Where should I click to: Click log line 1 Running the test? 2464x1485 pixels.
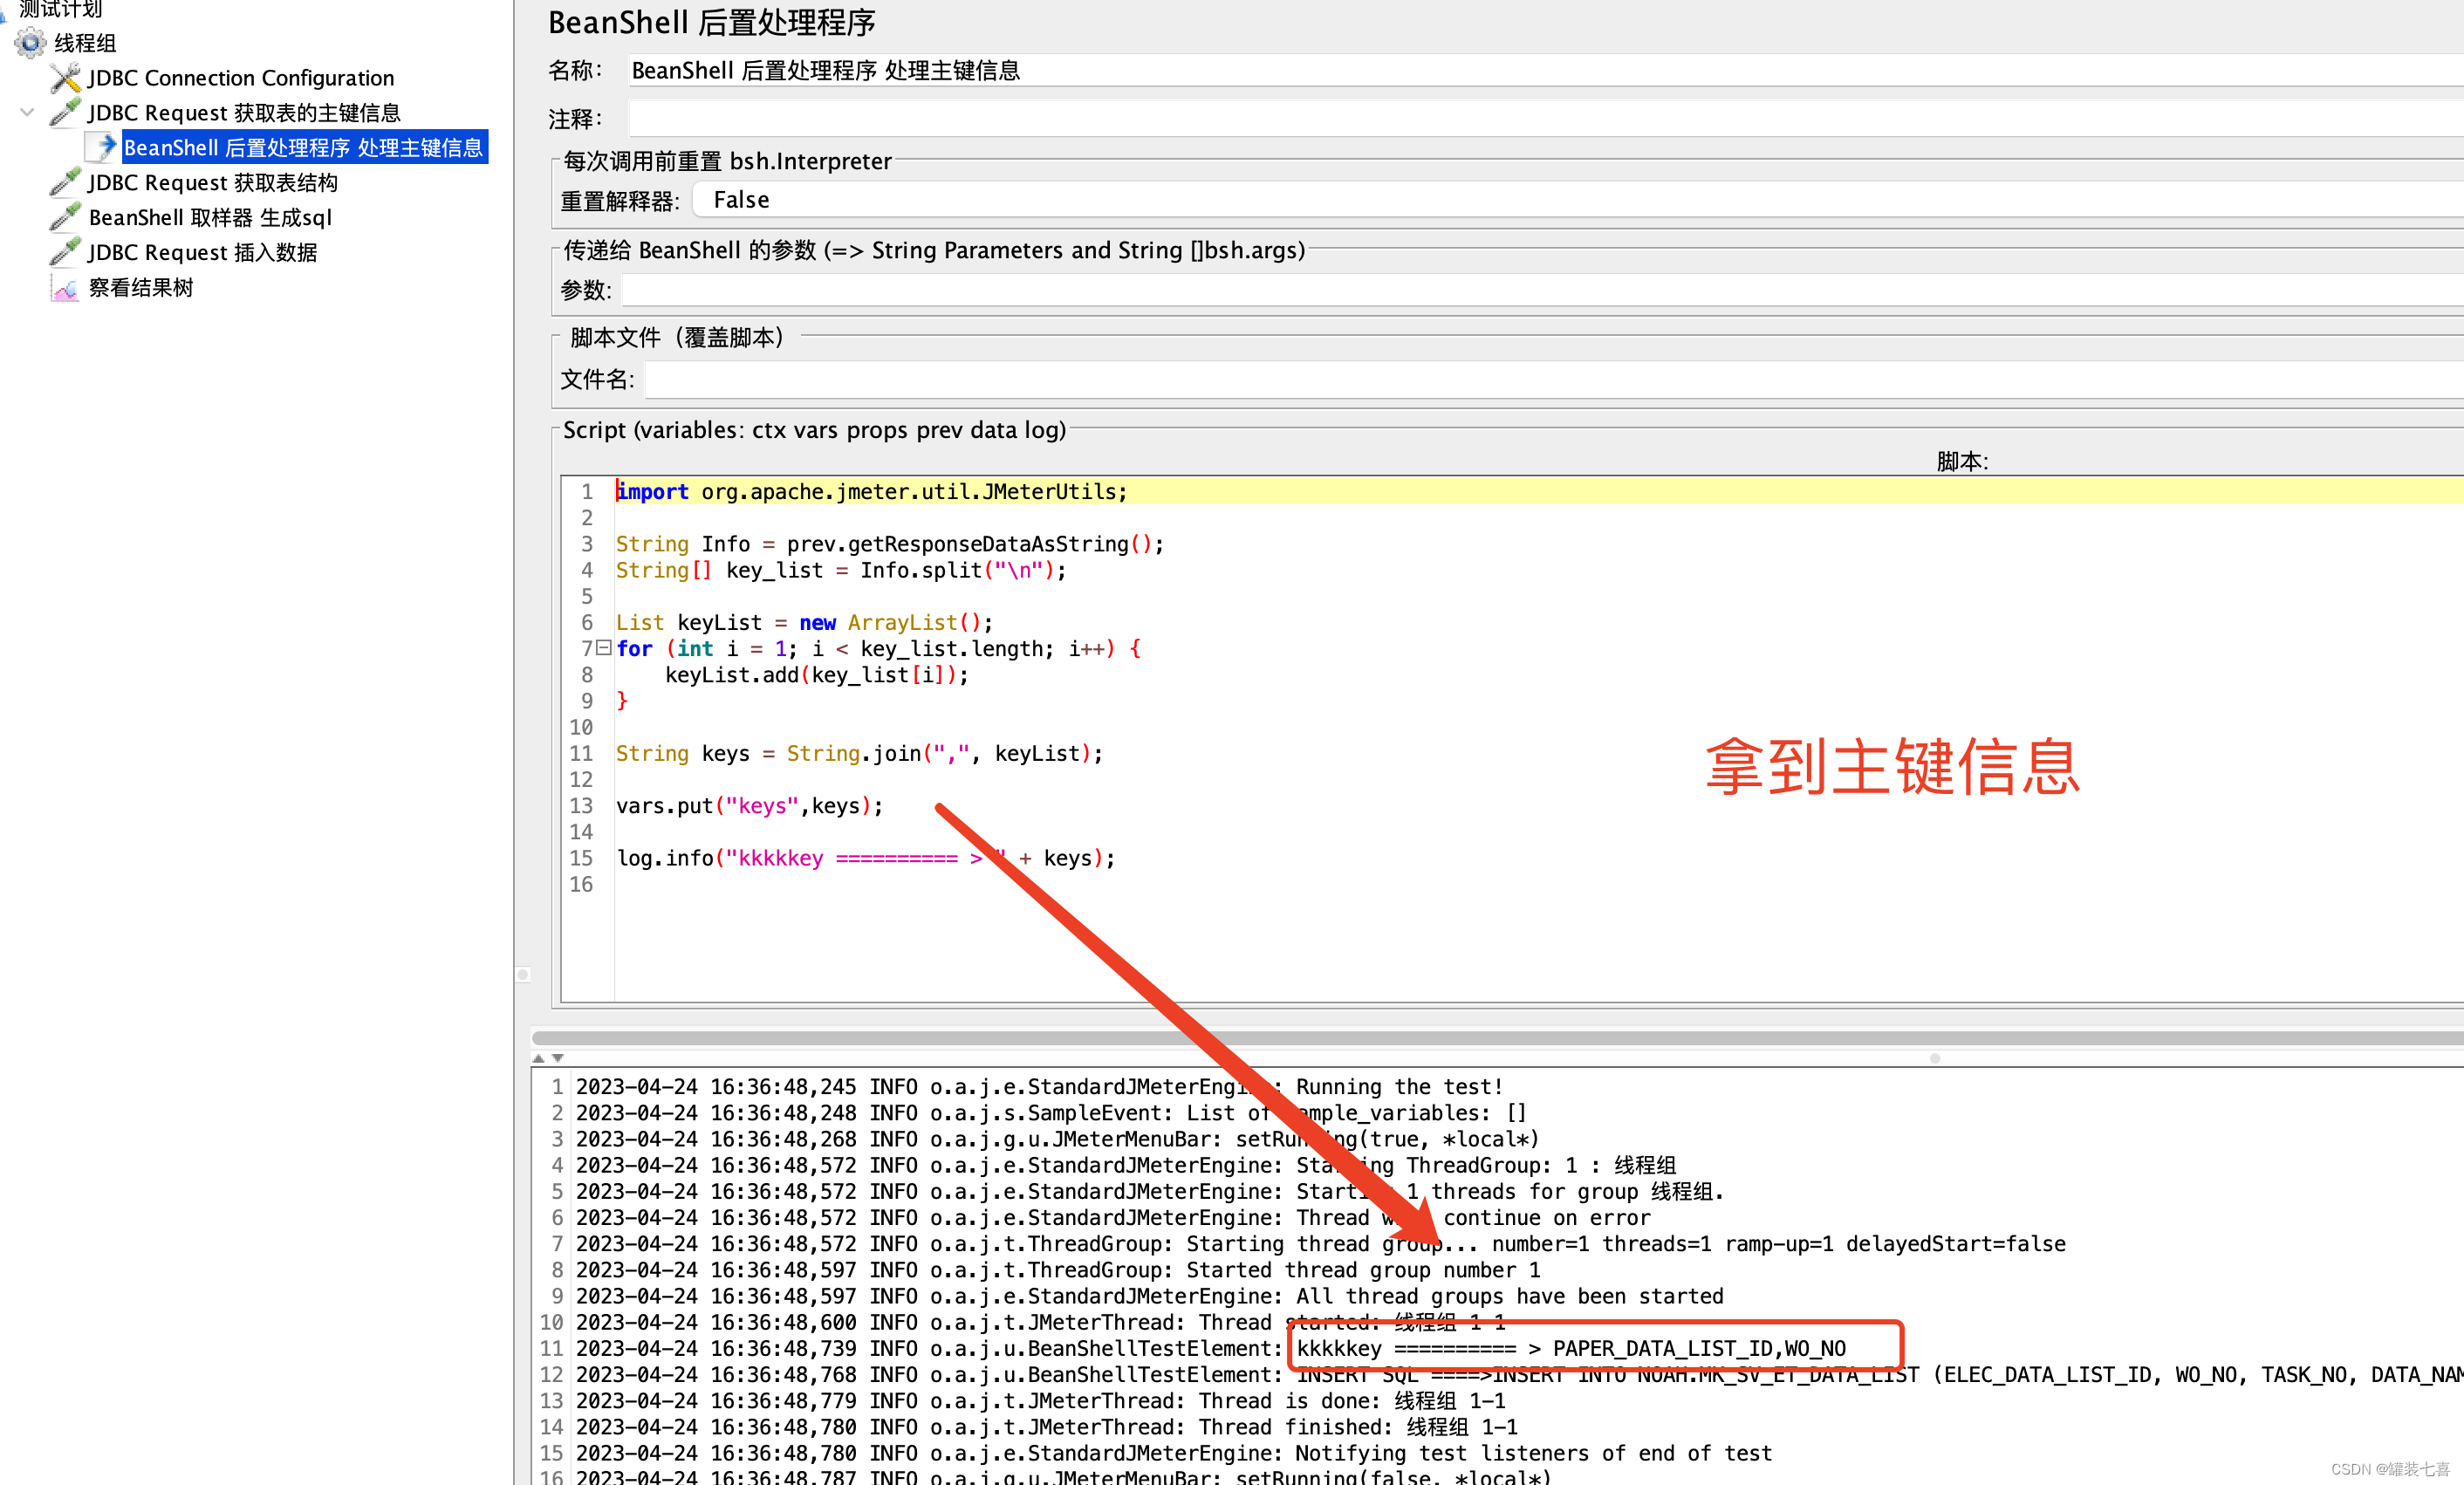click(1039, 1086)
